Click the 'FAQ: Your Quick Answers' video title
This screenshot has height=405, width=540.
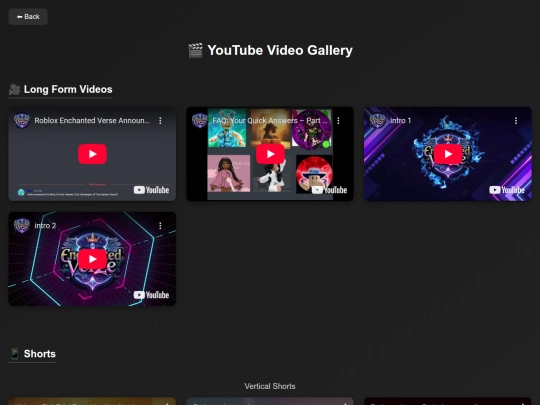[x=270, y=121]
